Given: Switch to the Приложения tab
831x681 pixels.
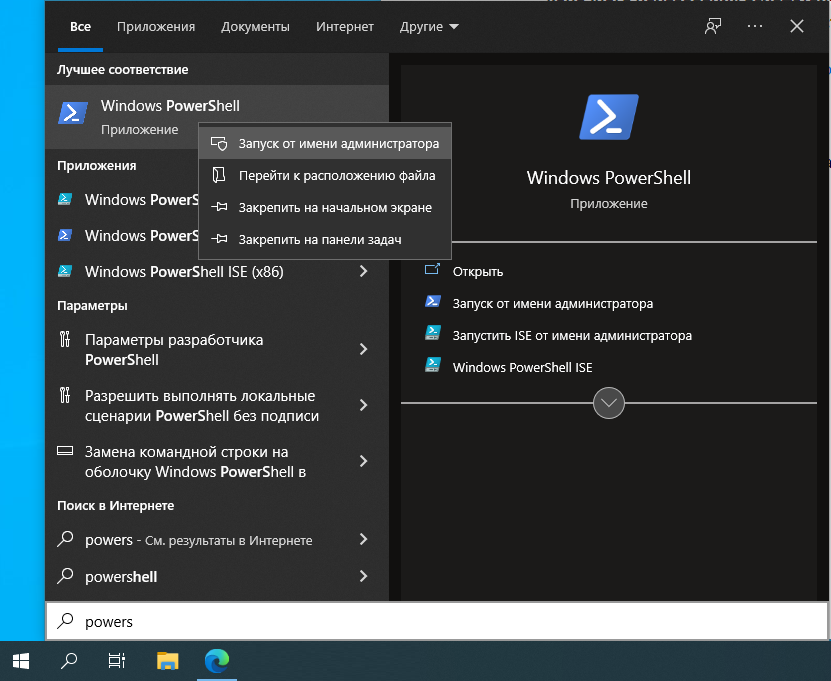Looking at the screenshot, I should click(x=156, y=26).
